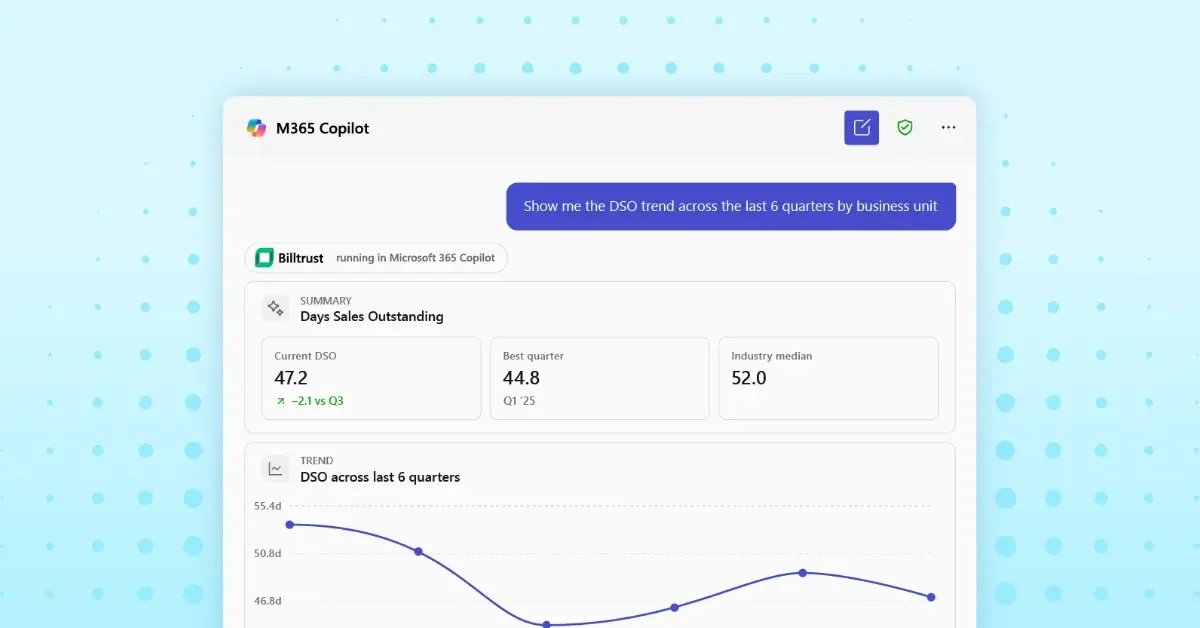Image resolution: width=1200 pixels, height=628 pixels.
Task: Open the three-dots more options menu
Action: tap(948, 128)
